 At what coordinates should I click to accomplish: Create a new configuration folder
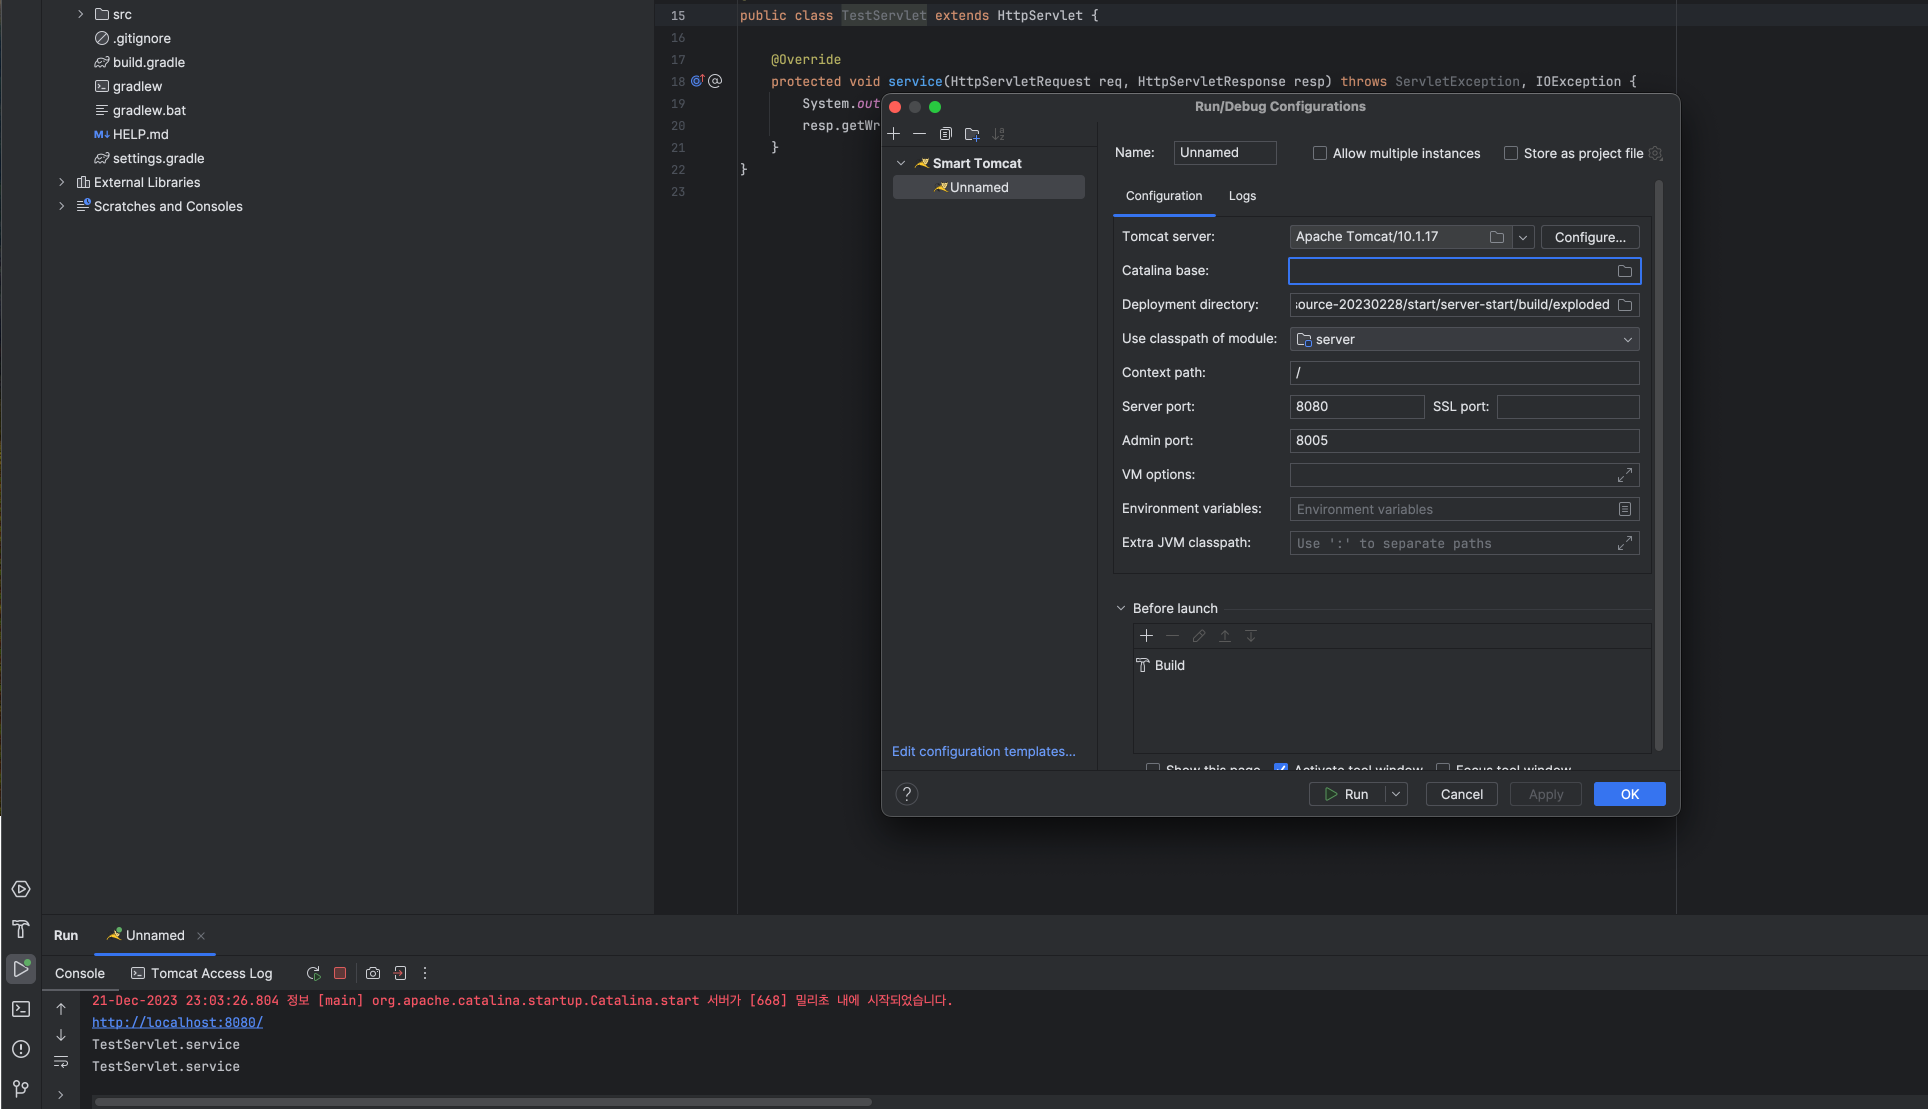(972, 134)
